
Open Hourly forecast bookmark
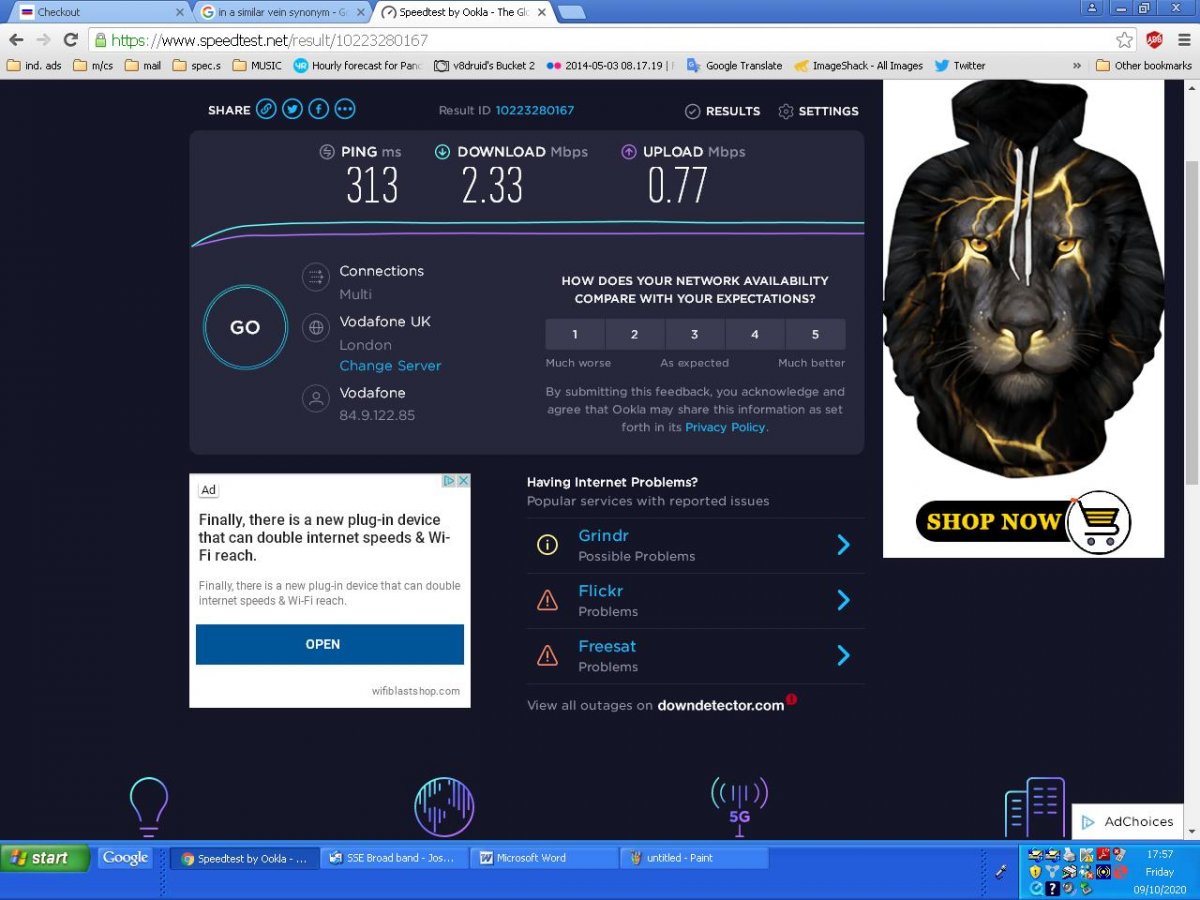pyautogui.click(x=357, y=65)
